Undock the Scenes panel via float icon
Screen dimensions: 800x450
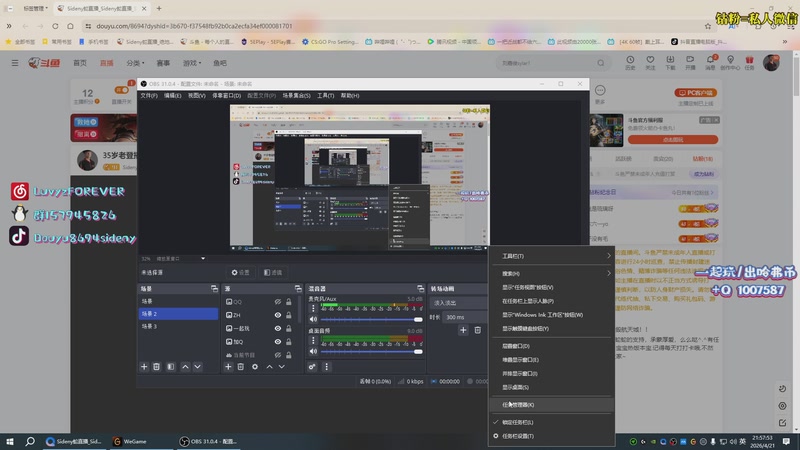[x=214, y=289]
